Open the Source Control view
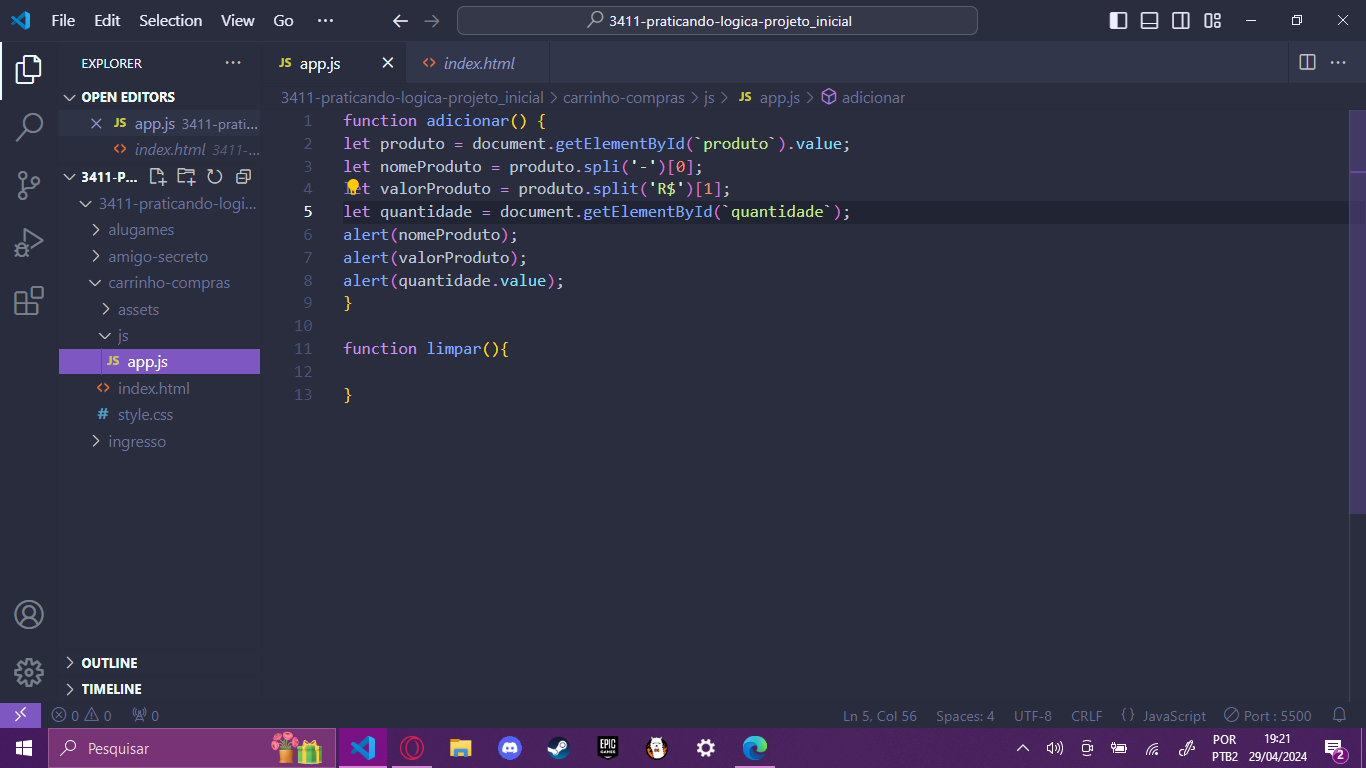The image size is (1366, 768). (29, 185)
